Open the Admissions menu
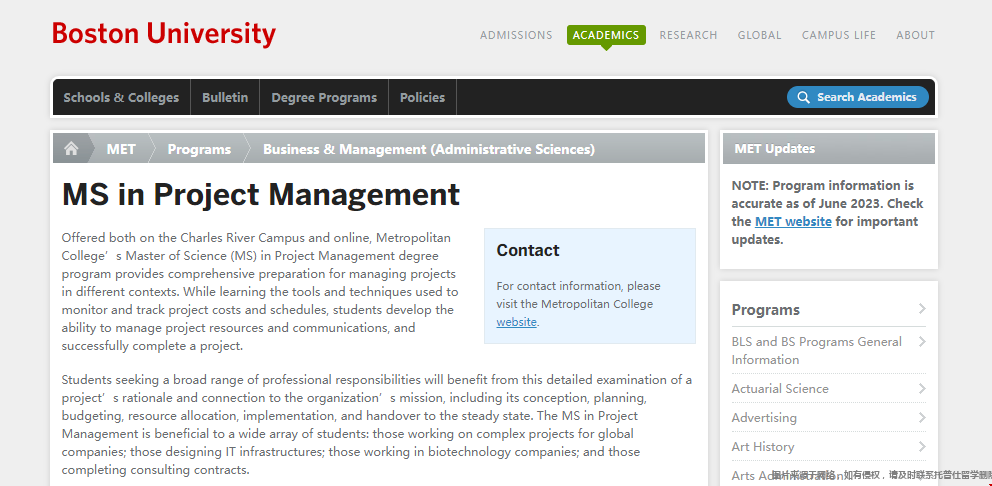992x486 pixels. point(516,35)
